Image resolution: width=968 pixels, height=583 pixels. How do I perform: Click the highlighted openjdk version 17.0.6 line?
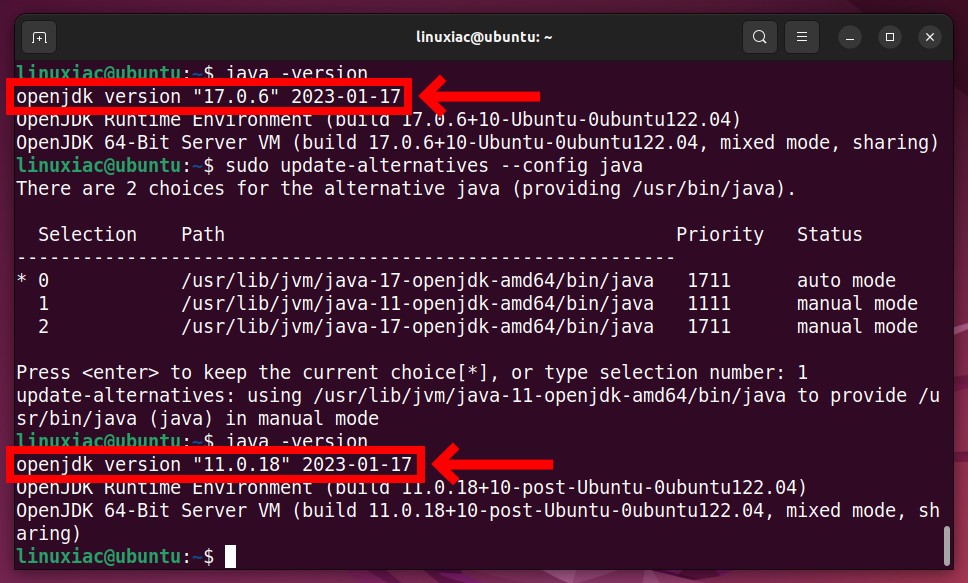pos(209,96)
